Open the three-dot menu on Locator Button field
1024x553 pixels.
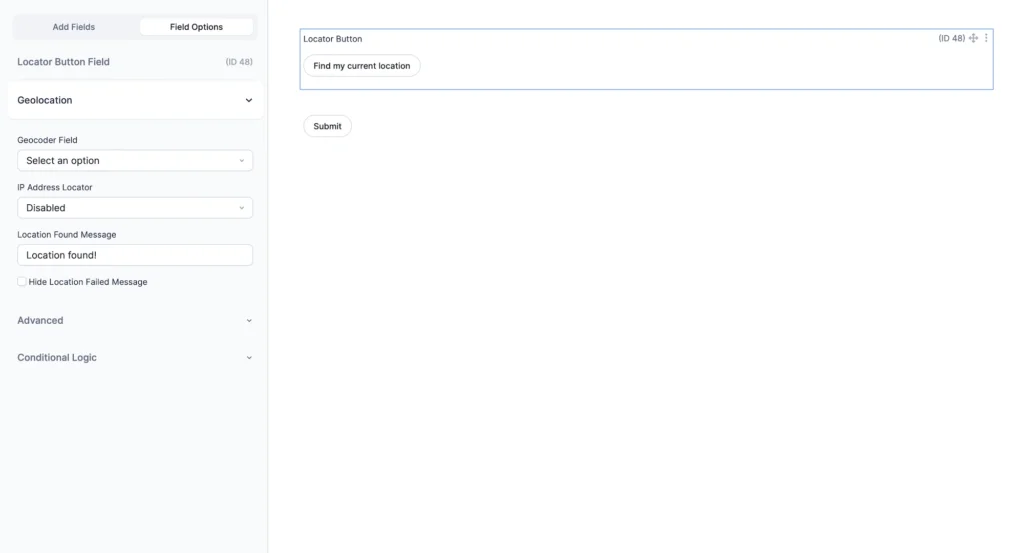(986, 38)
